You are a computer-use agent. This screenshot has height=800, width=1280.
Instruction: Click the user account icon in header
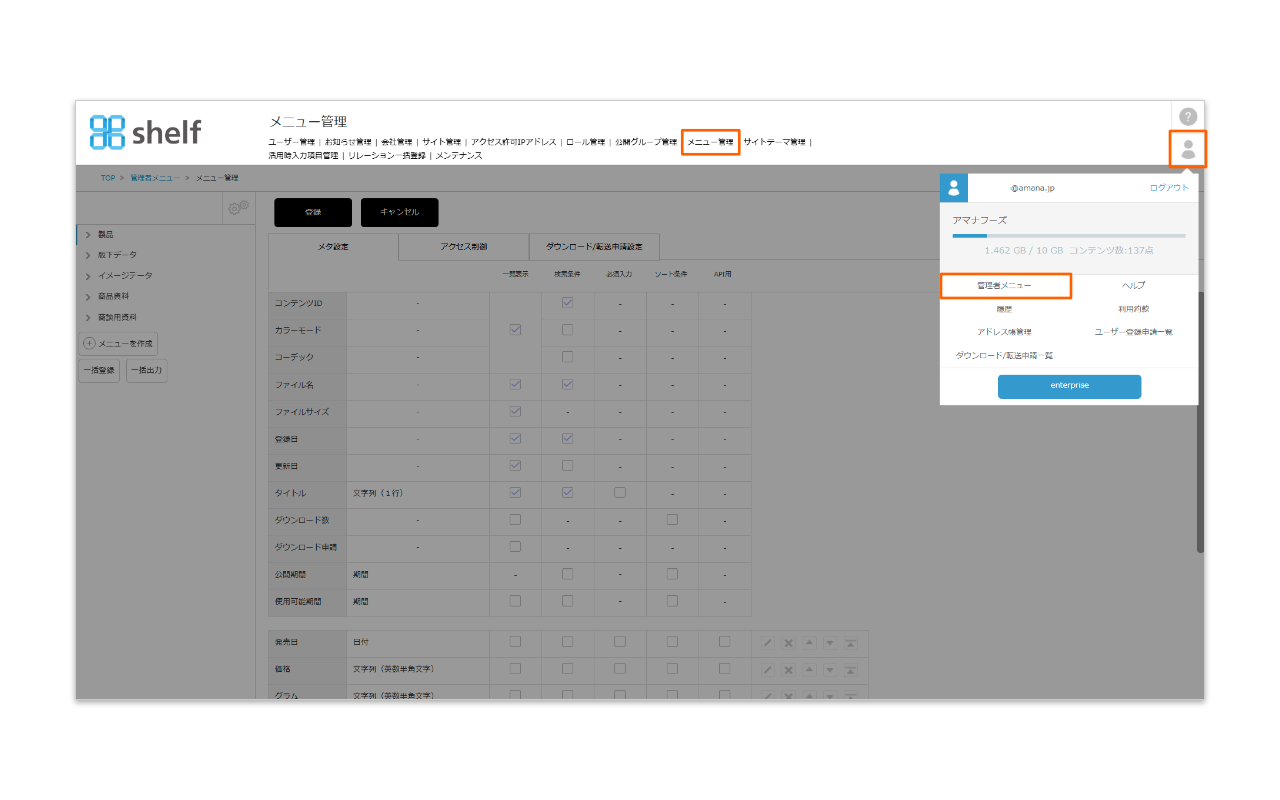click(x=1188, y=149)
